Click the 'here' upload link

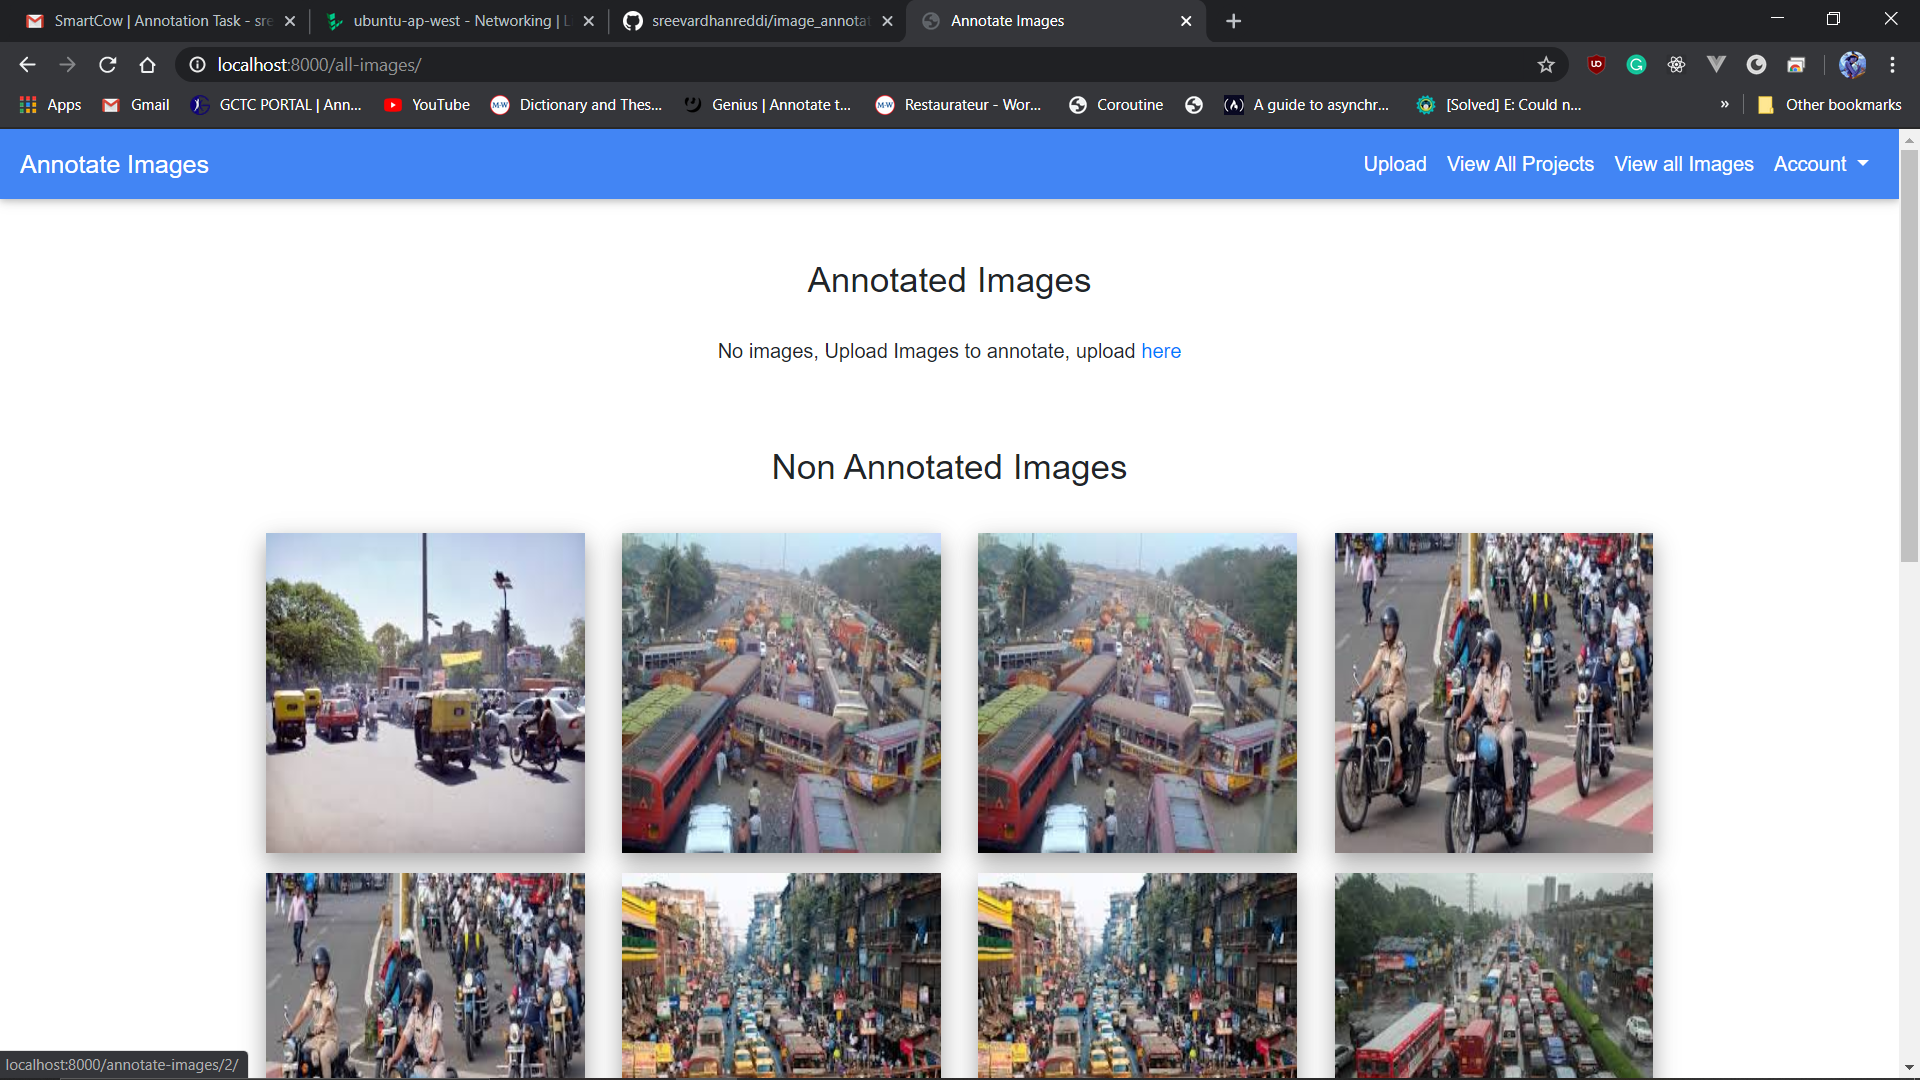click(1160, 351)
